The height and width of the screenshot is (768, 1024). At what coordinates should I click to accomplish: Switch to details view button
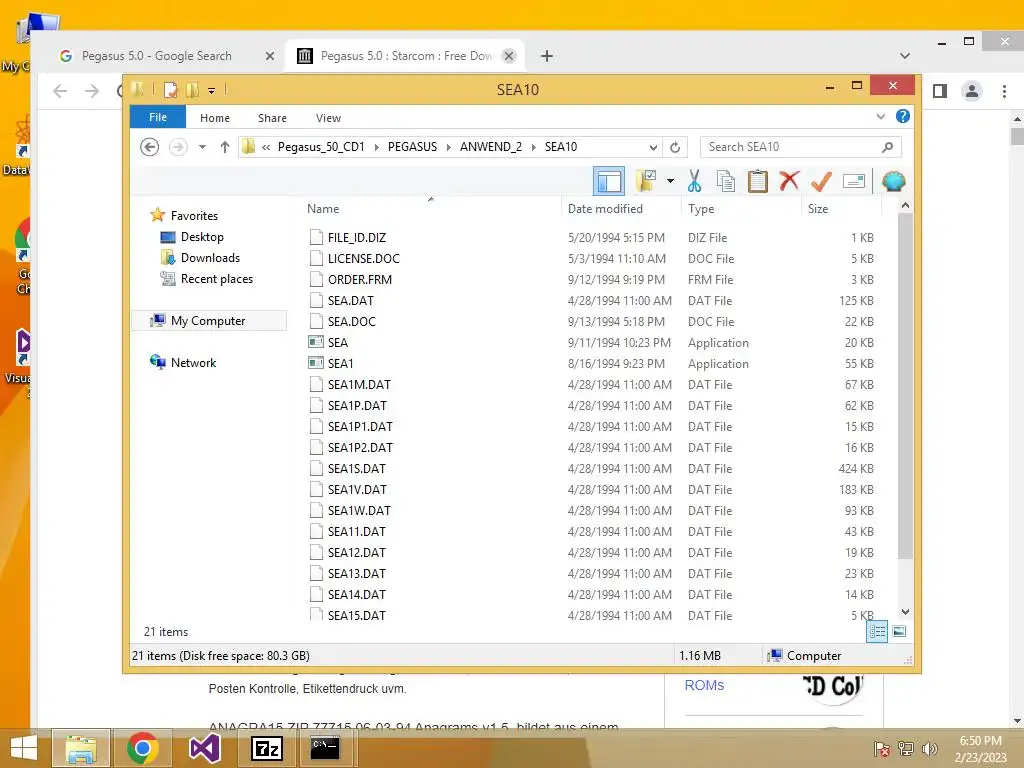(877, 632)
